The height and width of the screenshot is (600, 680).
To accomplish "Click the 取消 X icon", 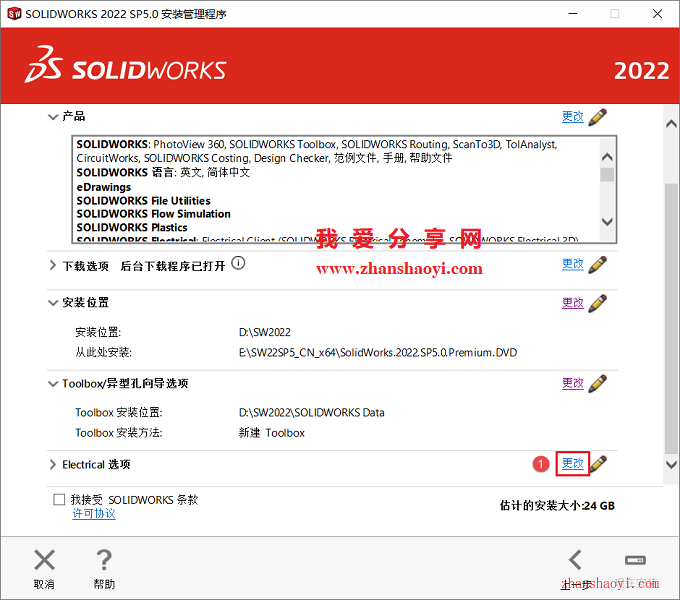I will coord(44,560).
